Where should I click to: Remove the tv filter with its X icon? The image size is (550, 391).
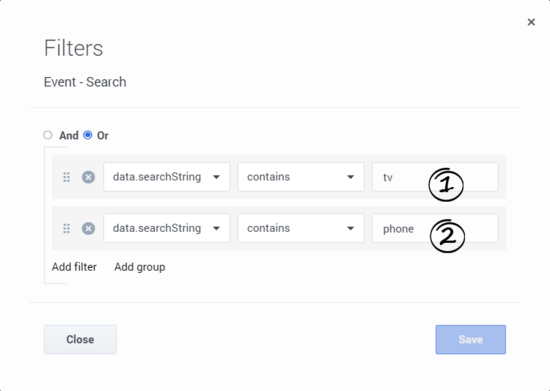pos(88,177)
